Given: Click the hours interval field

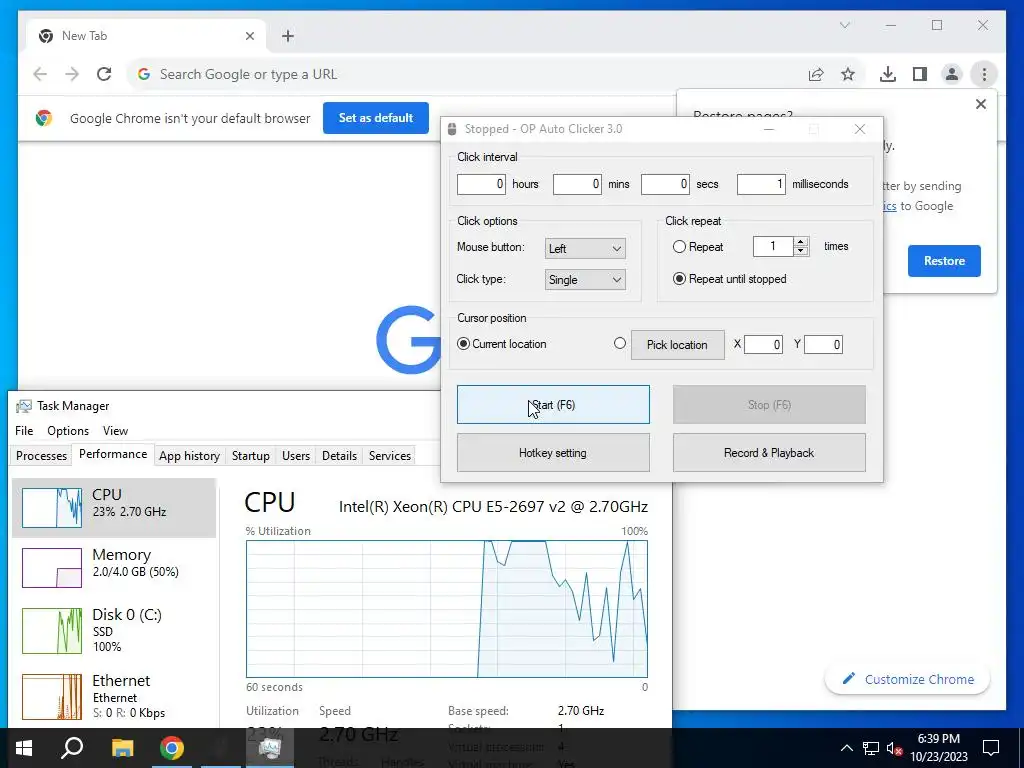Looking at the screenshot, I should tap(481, 184).
